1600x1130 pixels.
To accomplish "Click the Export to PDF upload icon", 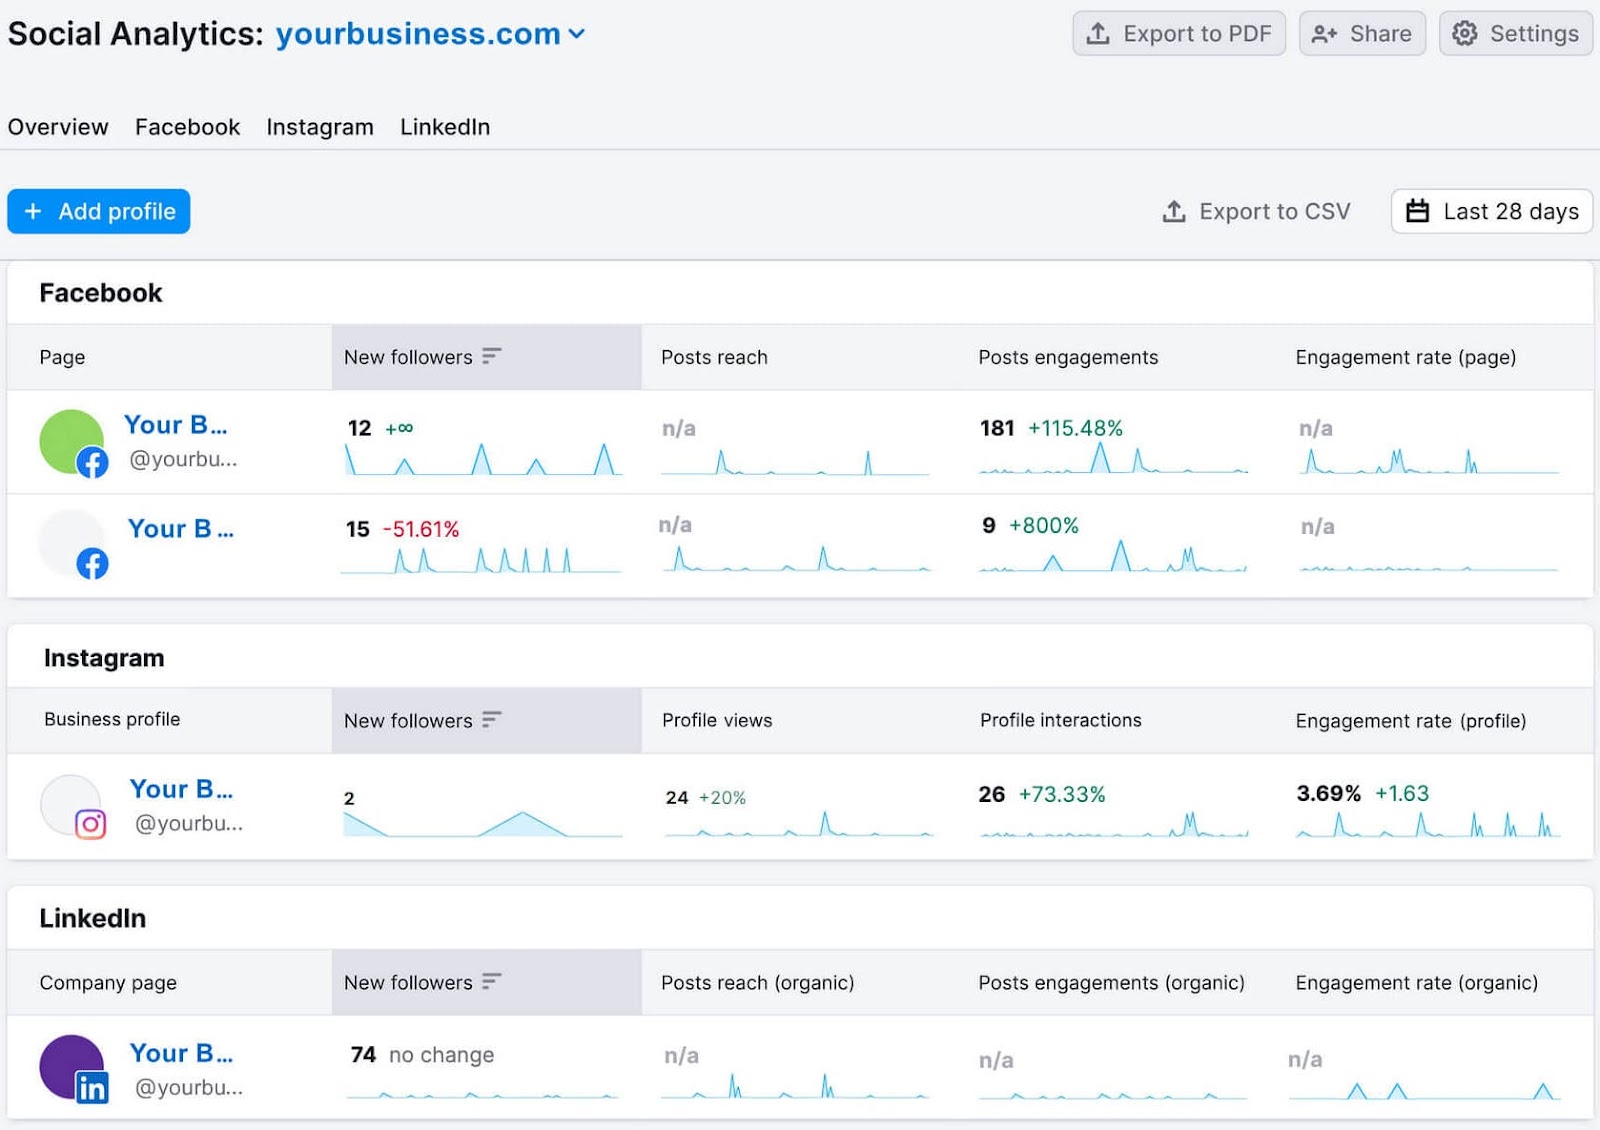I will point(1098,33).
